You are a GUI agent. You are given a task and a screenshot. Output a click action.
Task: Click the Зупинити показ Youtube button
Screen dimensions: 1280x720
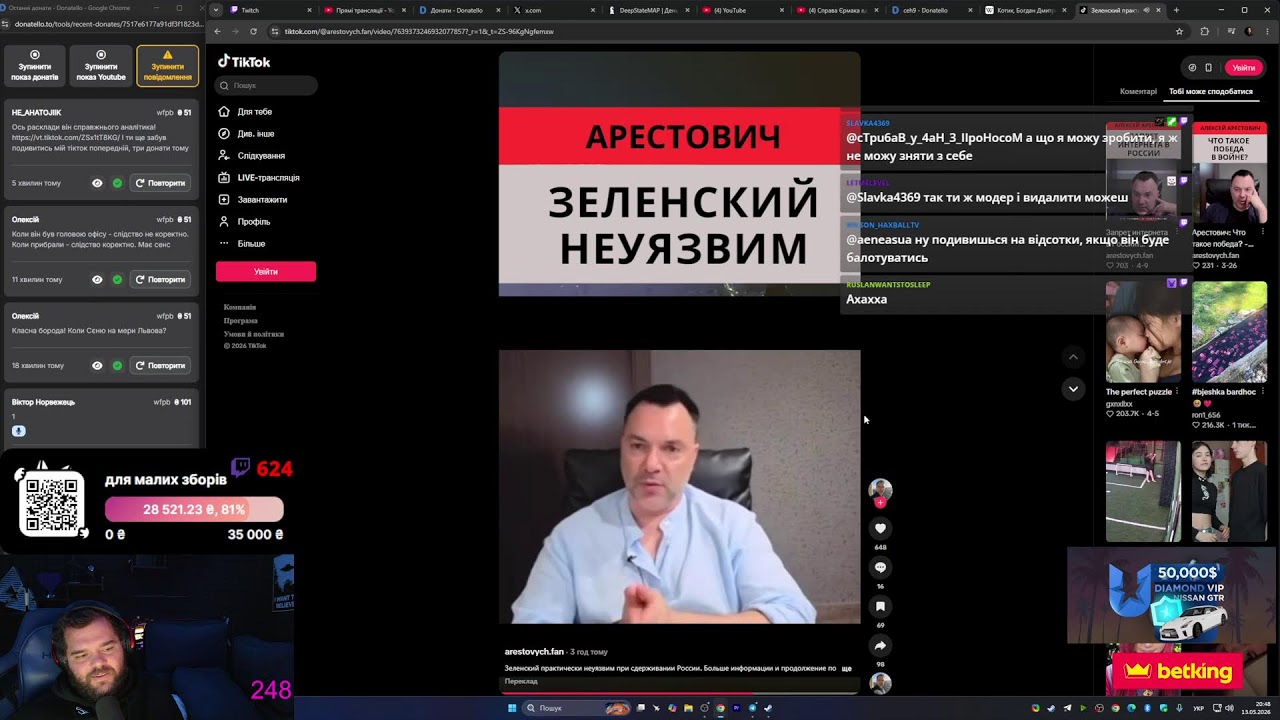101,66
